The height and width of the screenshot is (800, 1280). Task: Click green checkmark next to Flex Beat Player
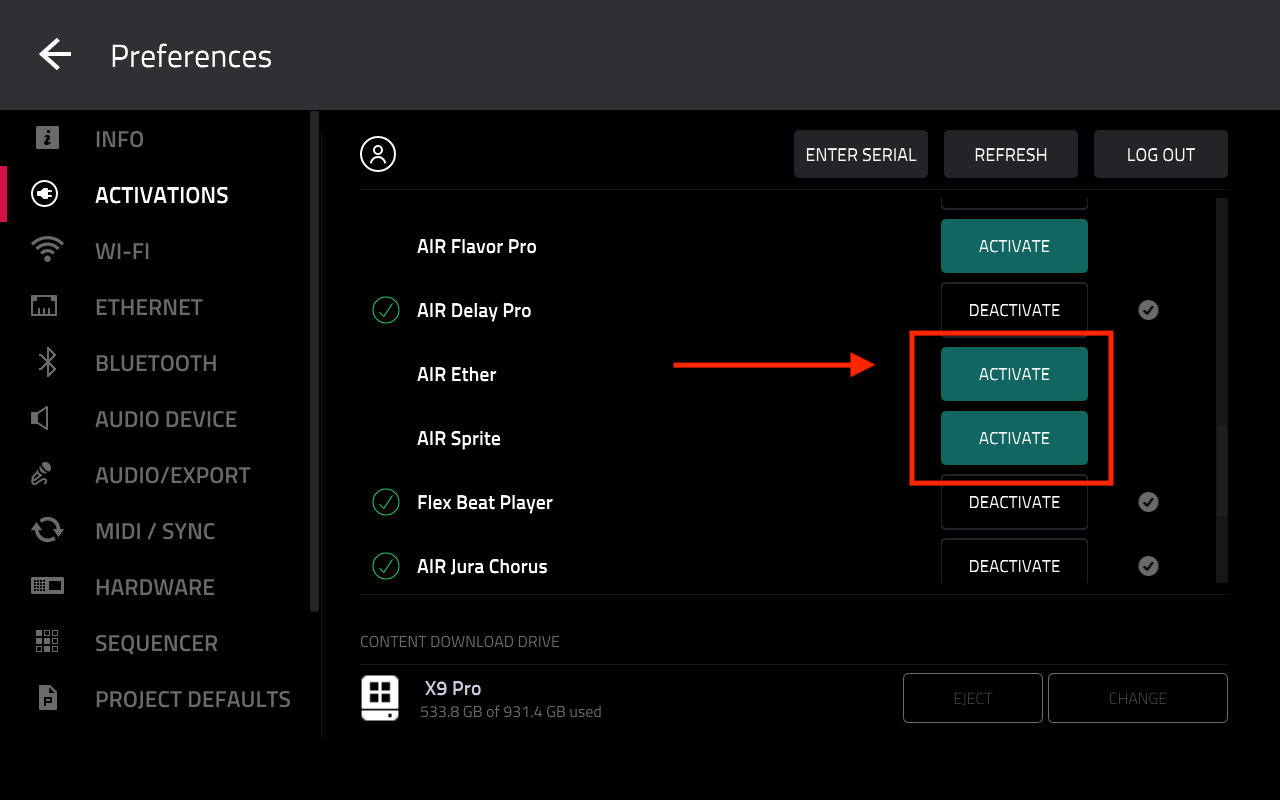tap(386, 502)
